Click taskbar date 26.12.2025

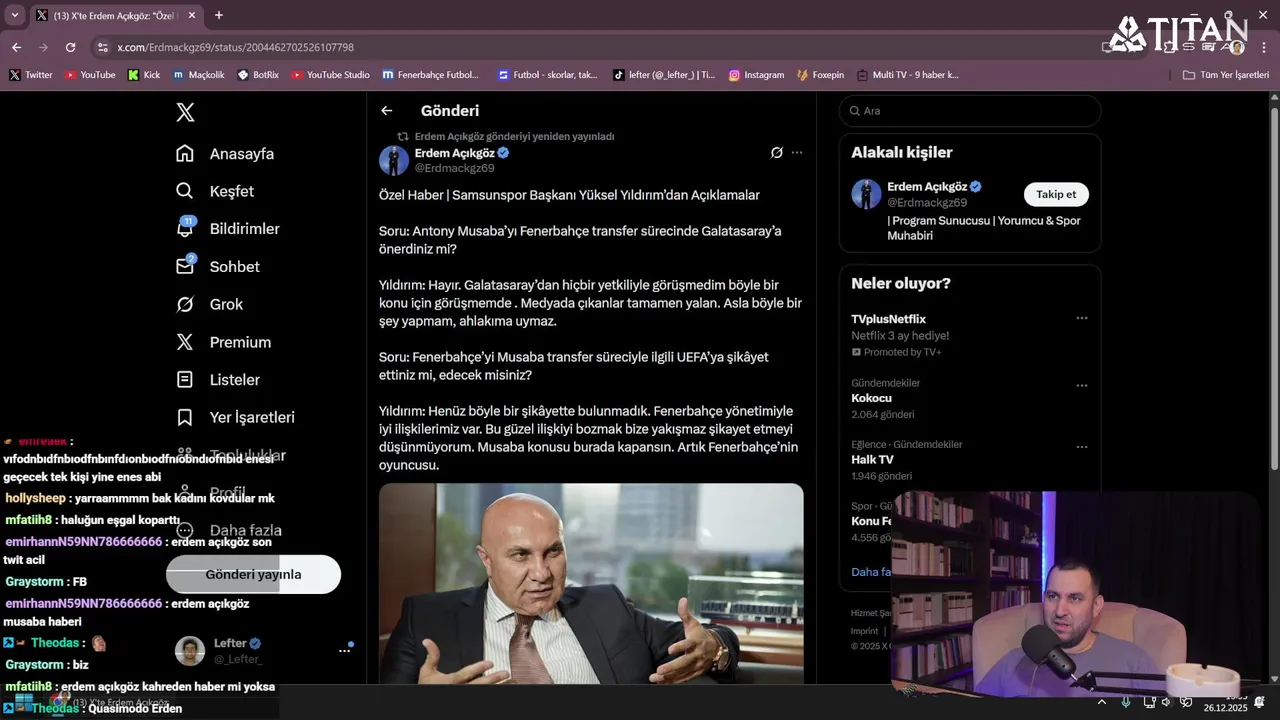(1225, 708)
